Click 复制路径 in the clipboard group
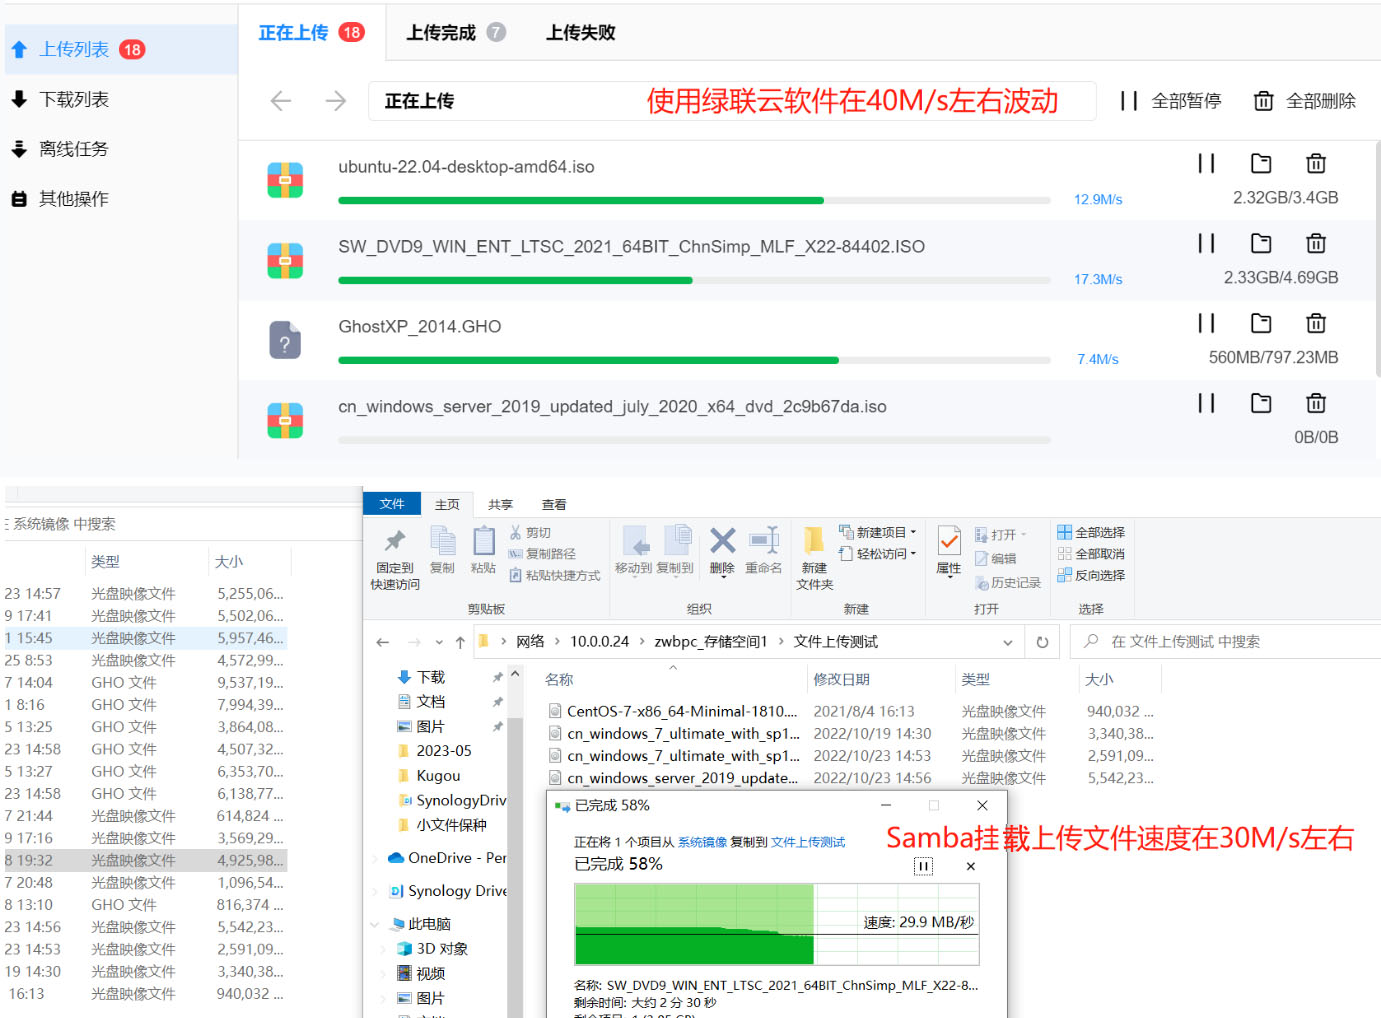 click(541, 554)
